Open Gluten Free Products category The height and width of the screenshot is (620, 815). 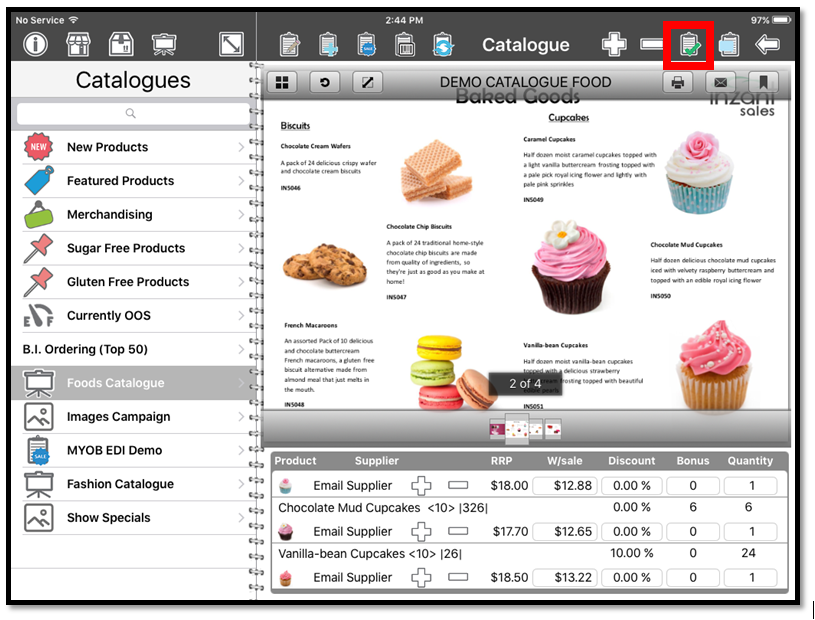[x=134, y=282]
